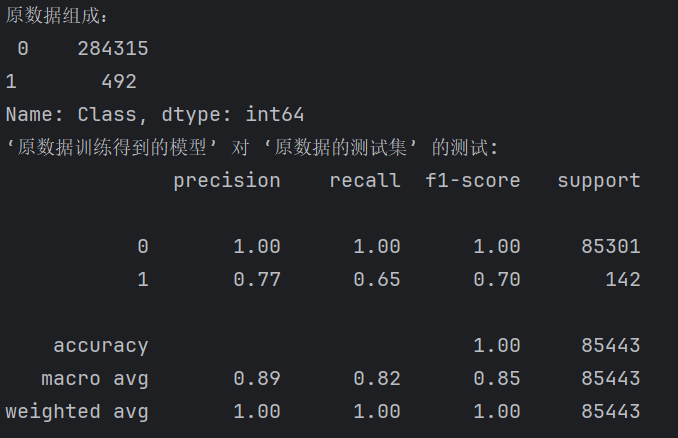Click 'Name: Class, dtype: int64' line
678x438 pixels.
154,115
